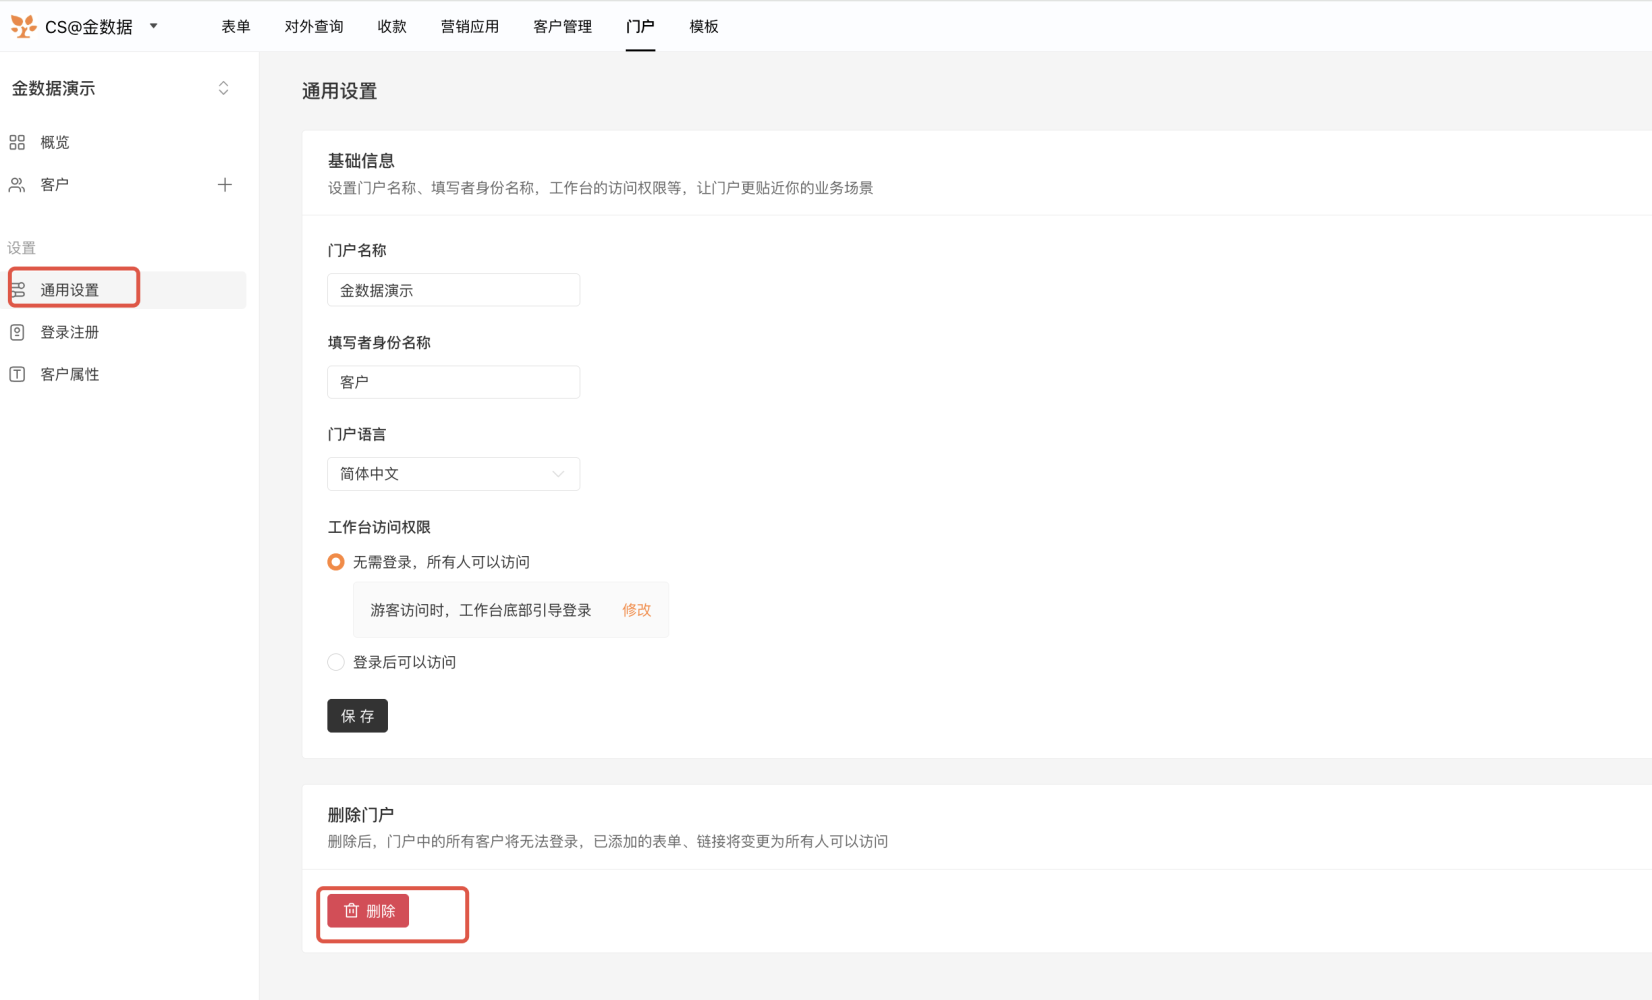Open the 门户语言 简体中文 dropdown
The image size is (1652, 1000).
click(453, 474)
